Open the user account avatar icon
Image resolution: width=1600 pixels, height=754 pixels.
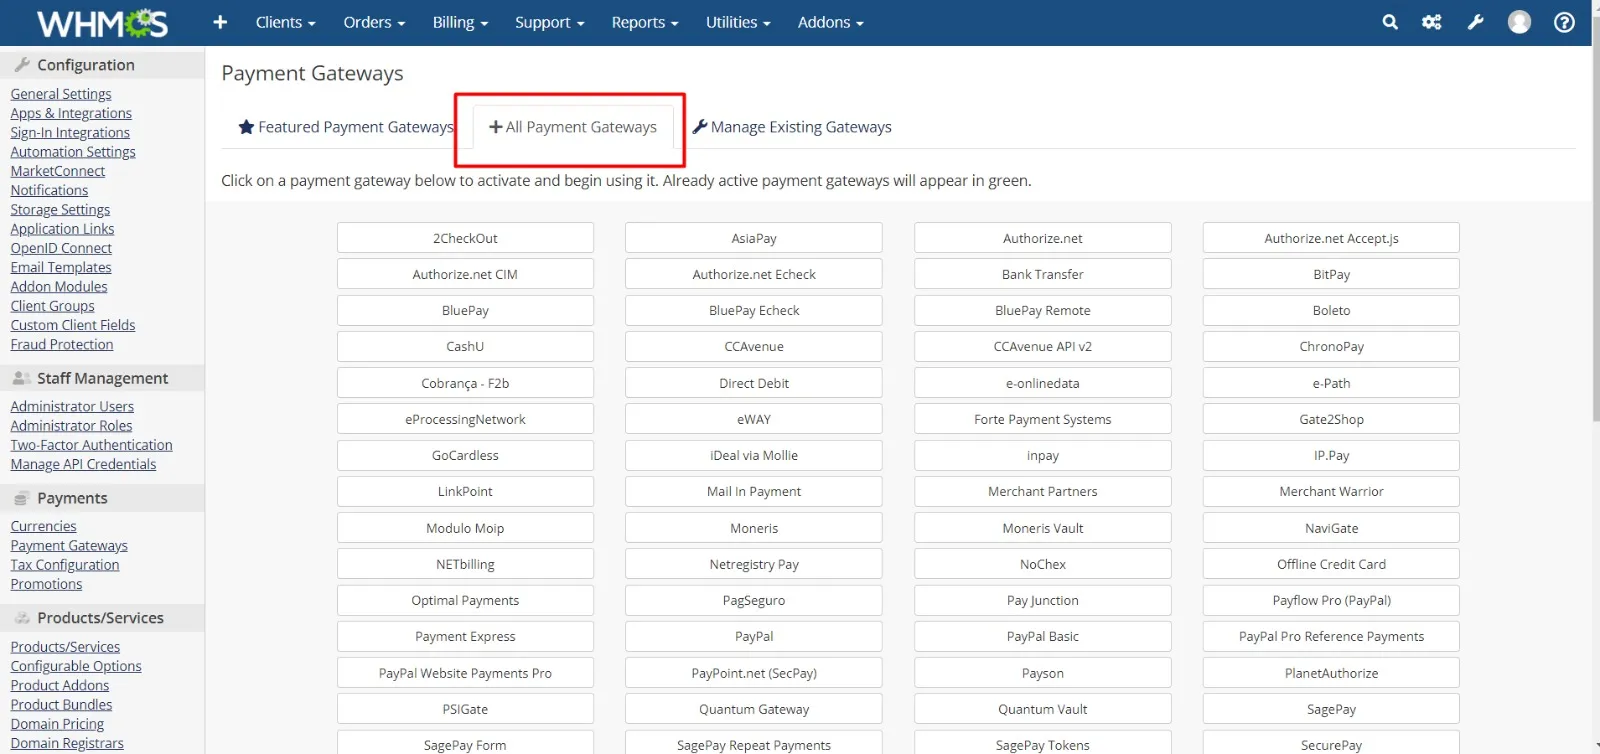(1519, 22)
